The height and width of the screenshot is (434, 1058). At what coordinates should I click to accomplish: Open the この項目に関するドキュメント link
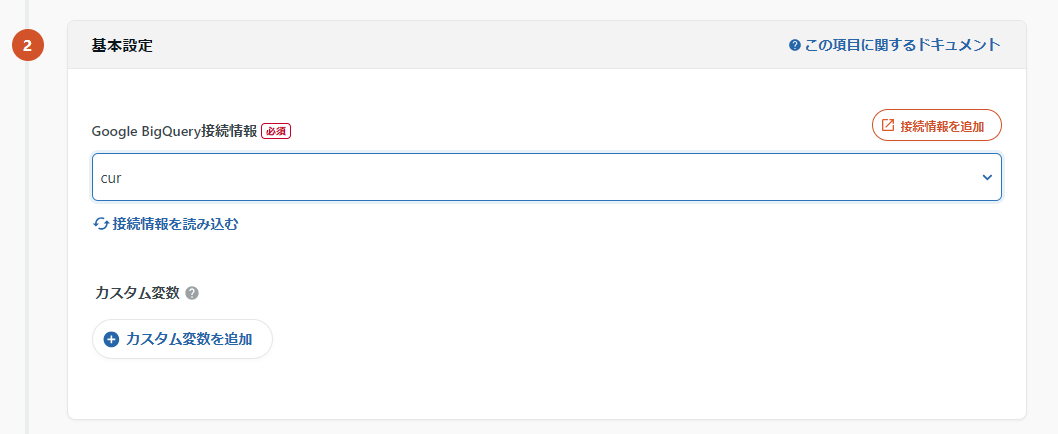click(x=902, y=45)
